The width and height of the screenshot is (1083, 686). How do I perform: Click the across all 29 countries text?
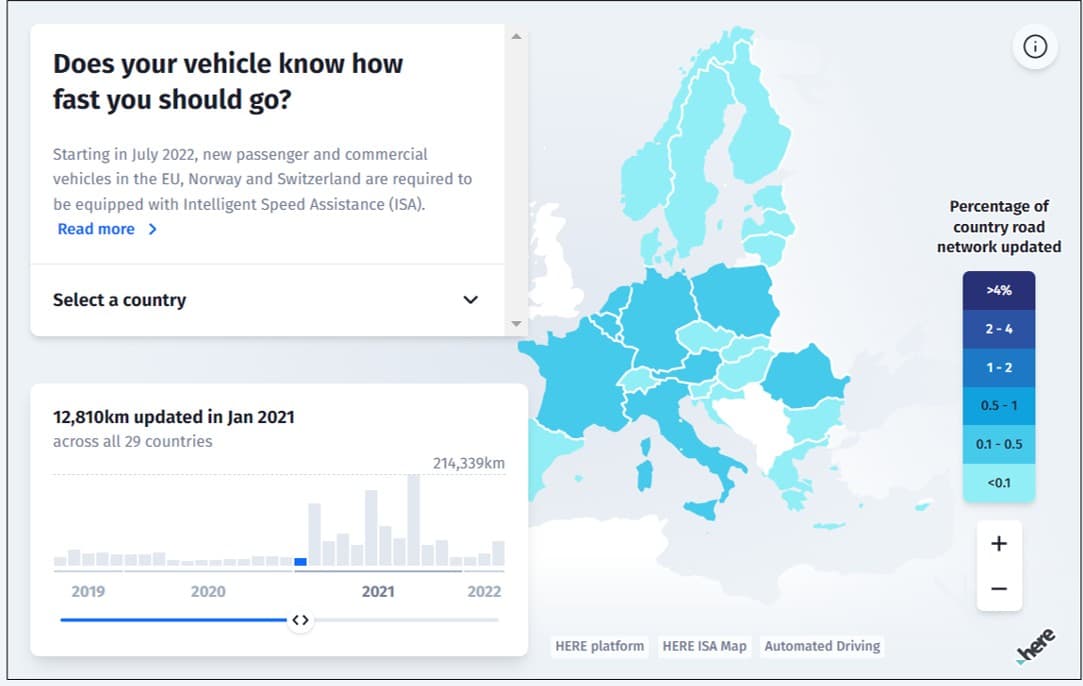coord(133,441)
